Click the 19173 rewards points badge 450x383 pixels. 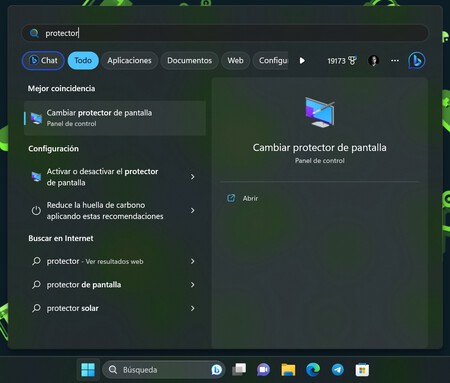pyautogui.click(x=342, y=61)
